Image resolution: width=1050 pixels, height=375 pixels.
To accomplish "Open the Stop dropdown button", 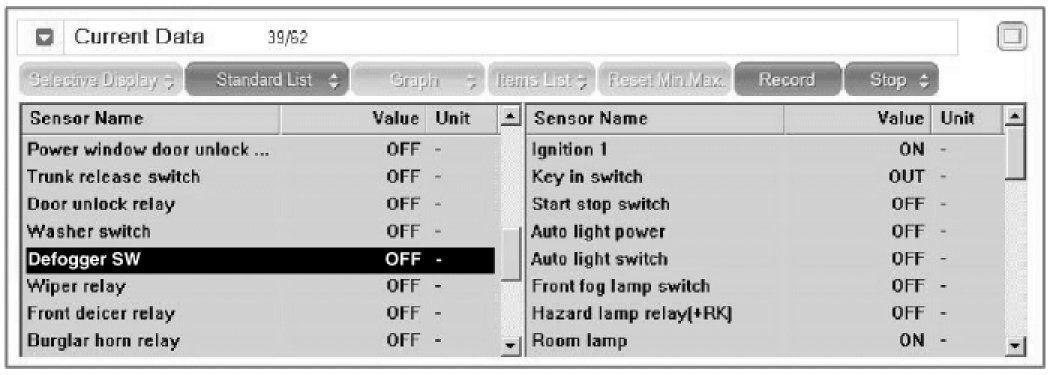I will [x=891, y=80].
